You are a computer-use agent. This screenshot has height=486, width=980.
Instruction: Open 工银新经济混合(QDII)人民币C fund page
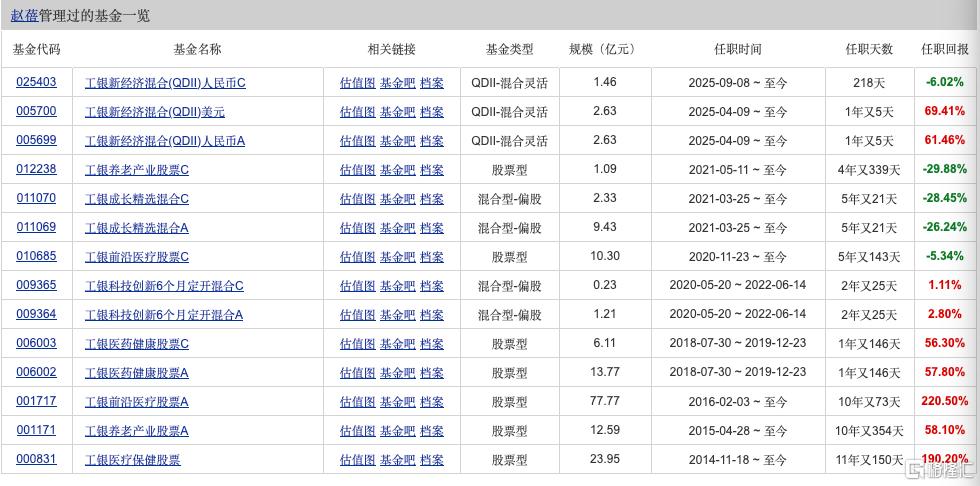[166, 82]
